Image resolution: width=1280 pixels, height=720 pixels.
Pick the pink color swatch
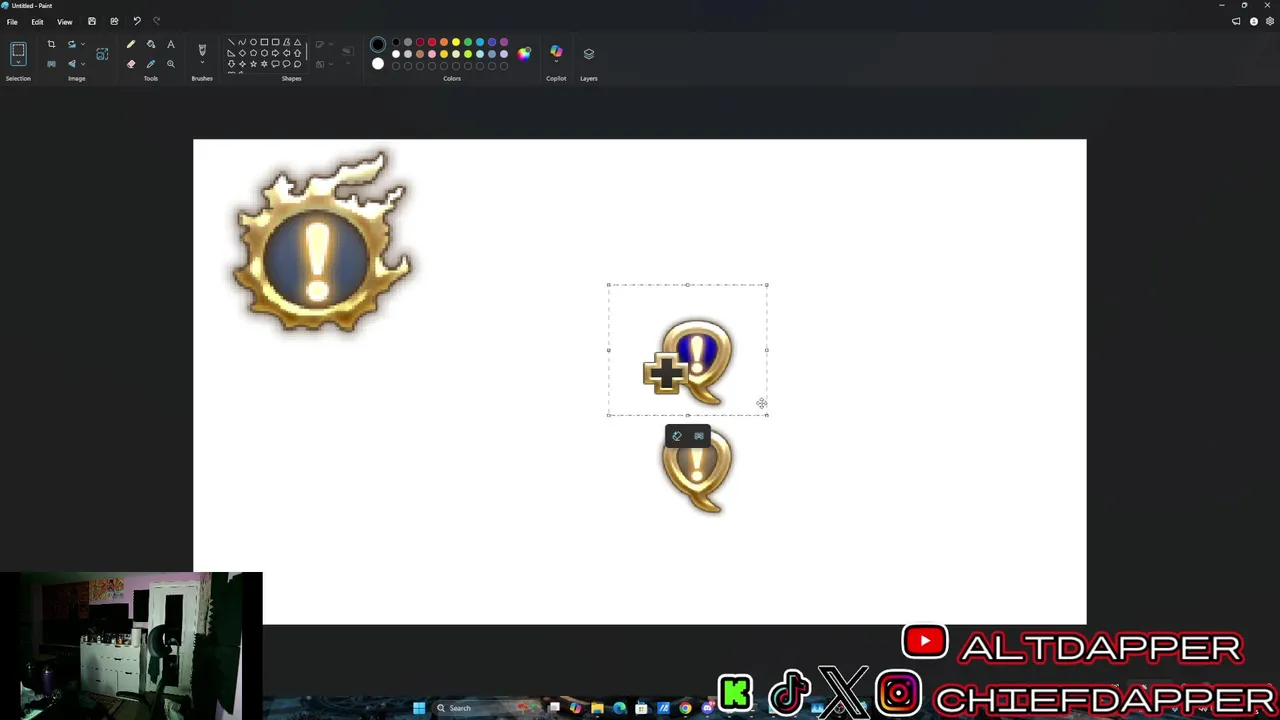[x=432, y=54]
